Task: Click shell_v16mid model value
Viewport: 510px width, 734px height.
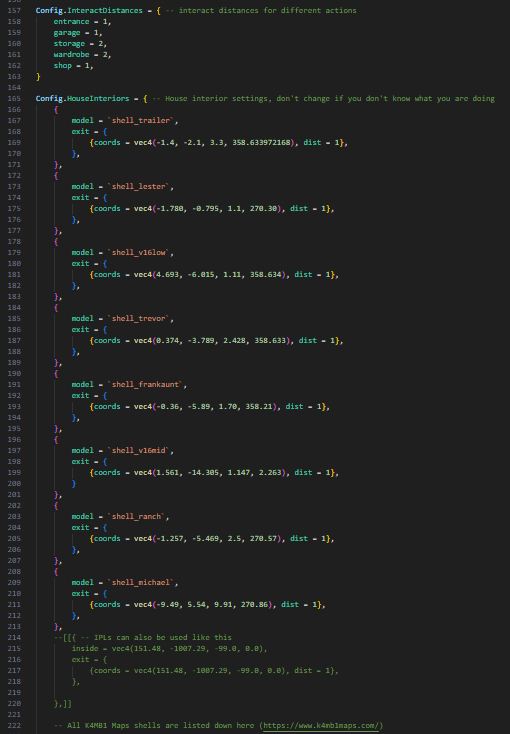Action: (140, 450)
